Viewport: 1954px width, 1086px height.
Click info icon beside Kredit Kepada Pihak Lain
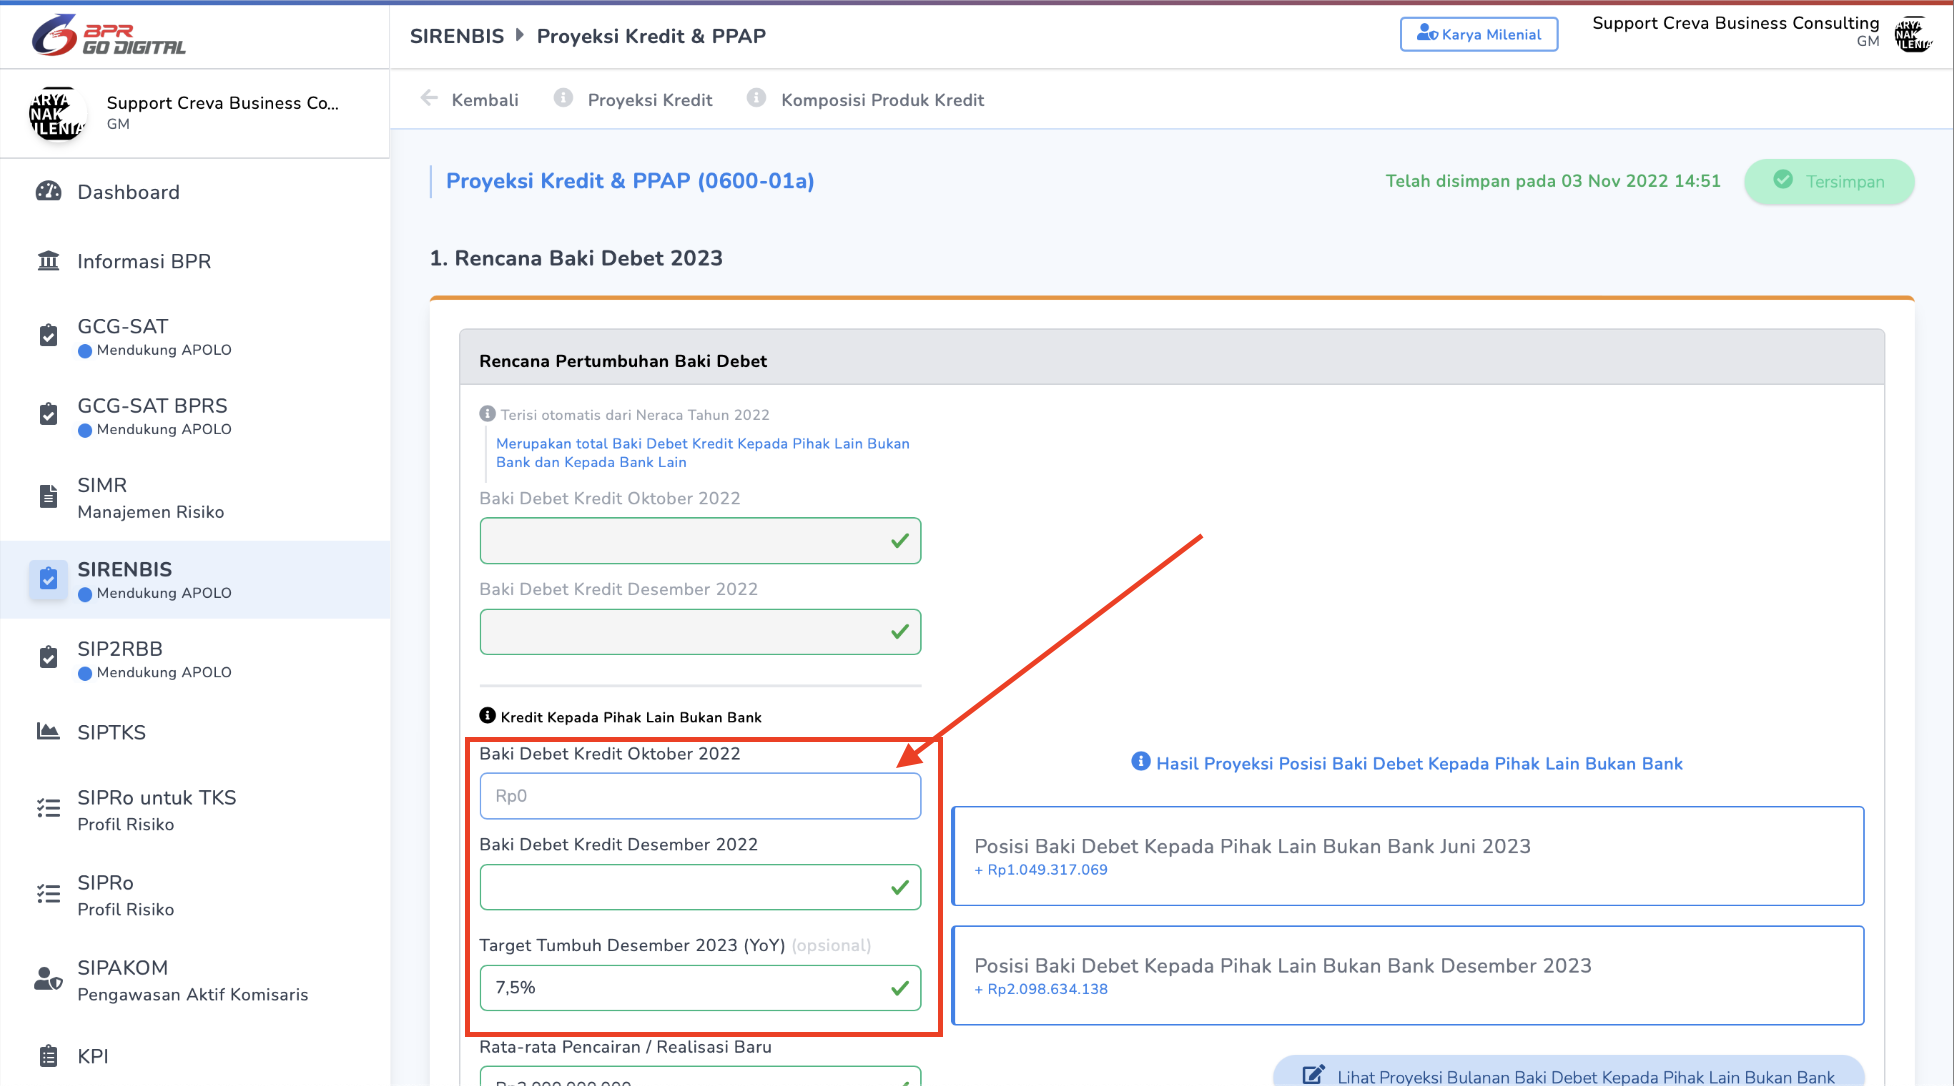pyautogui.click(x=488, y=716)
